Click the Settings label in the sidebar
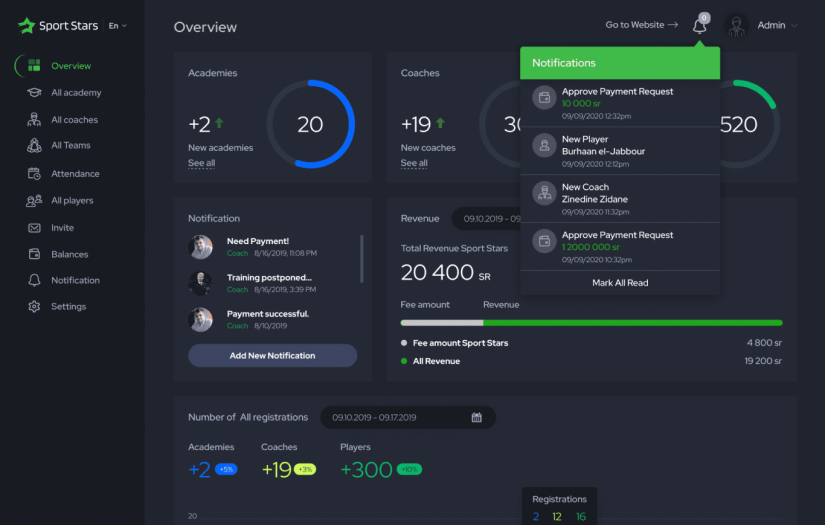Image resolution: width=825 pixels, height=525 pixels. click(68, 306)
